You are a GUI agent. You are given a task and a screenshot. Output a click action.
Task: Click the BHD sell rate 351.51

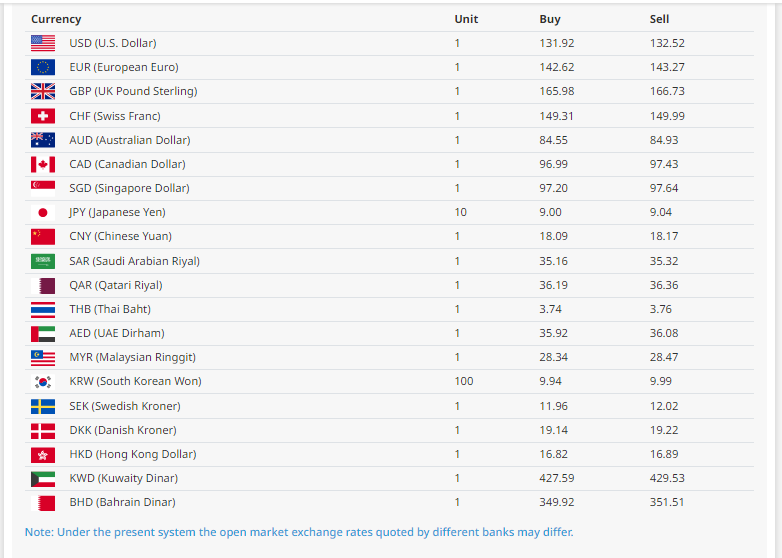point(667,502)
